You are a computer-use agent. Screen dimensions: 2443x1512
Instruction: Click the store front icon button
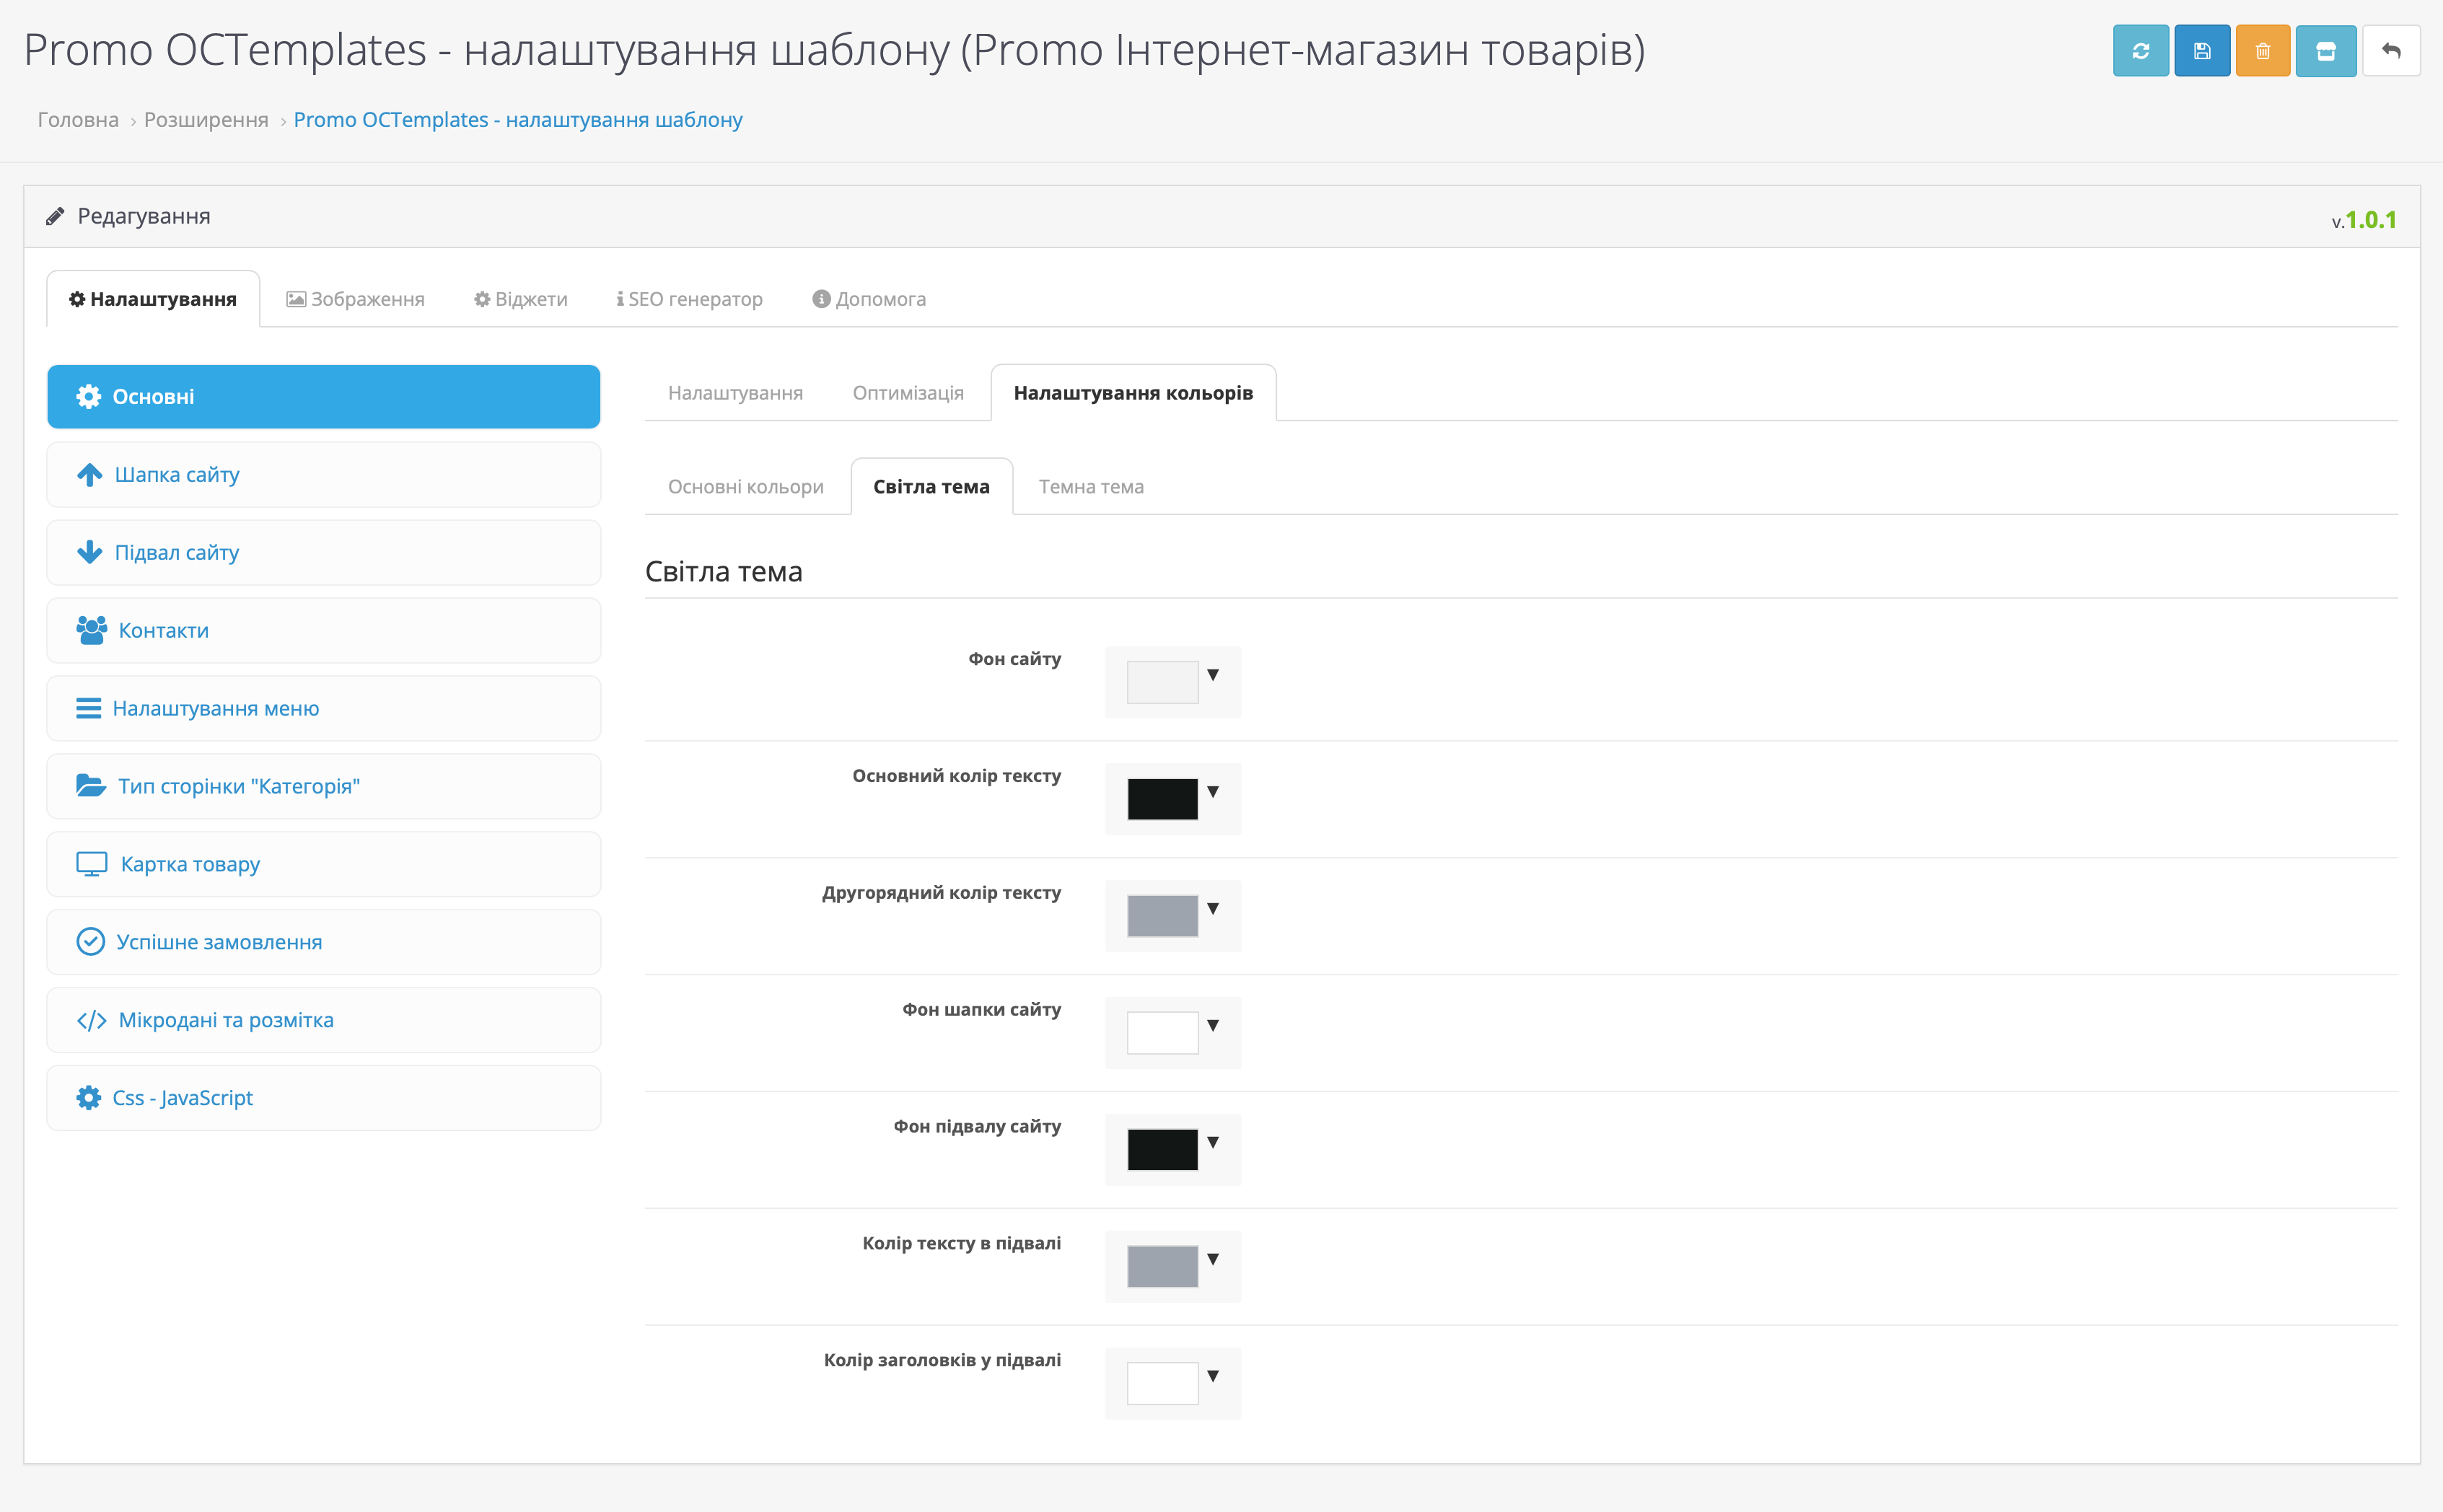tap(2326, 51)
